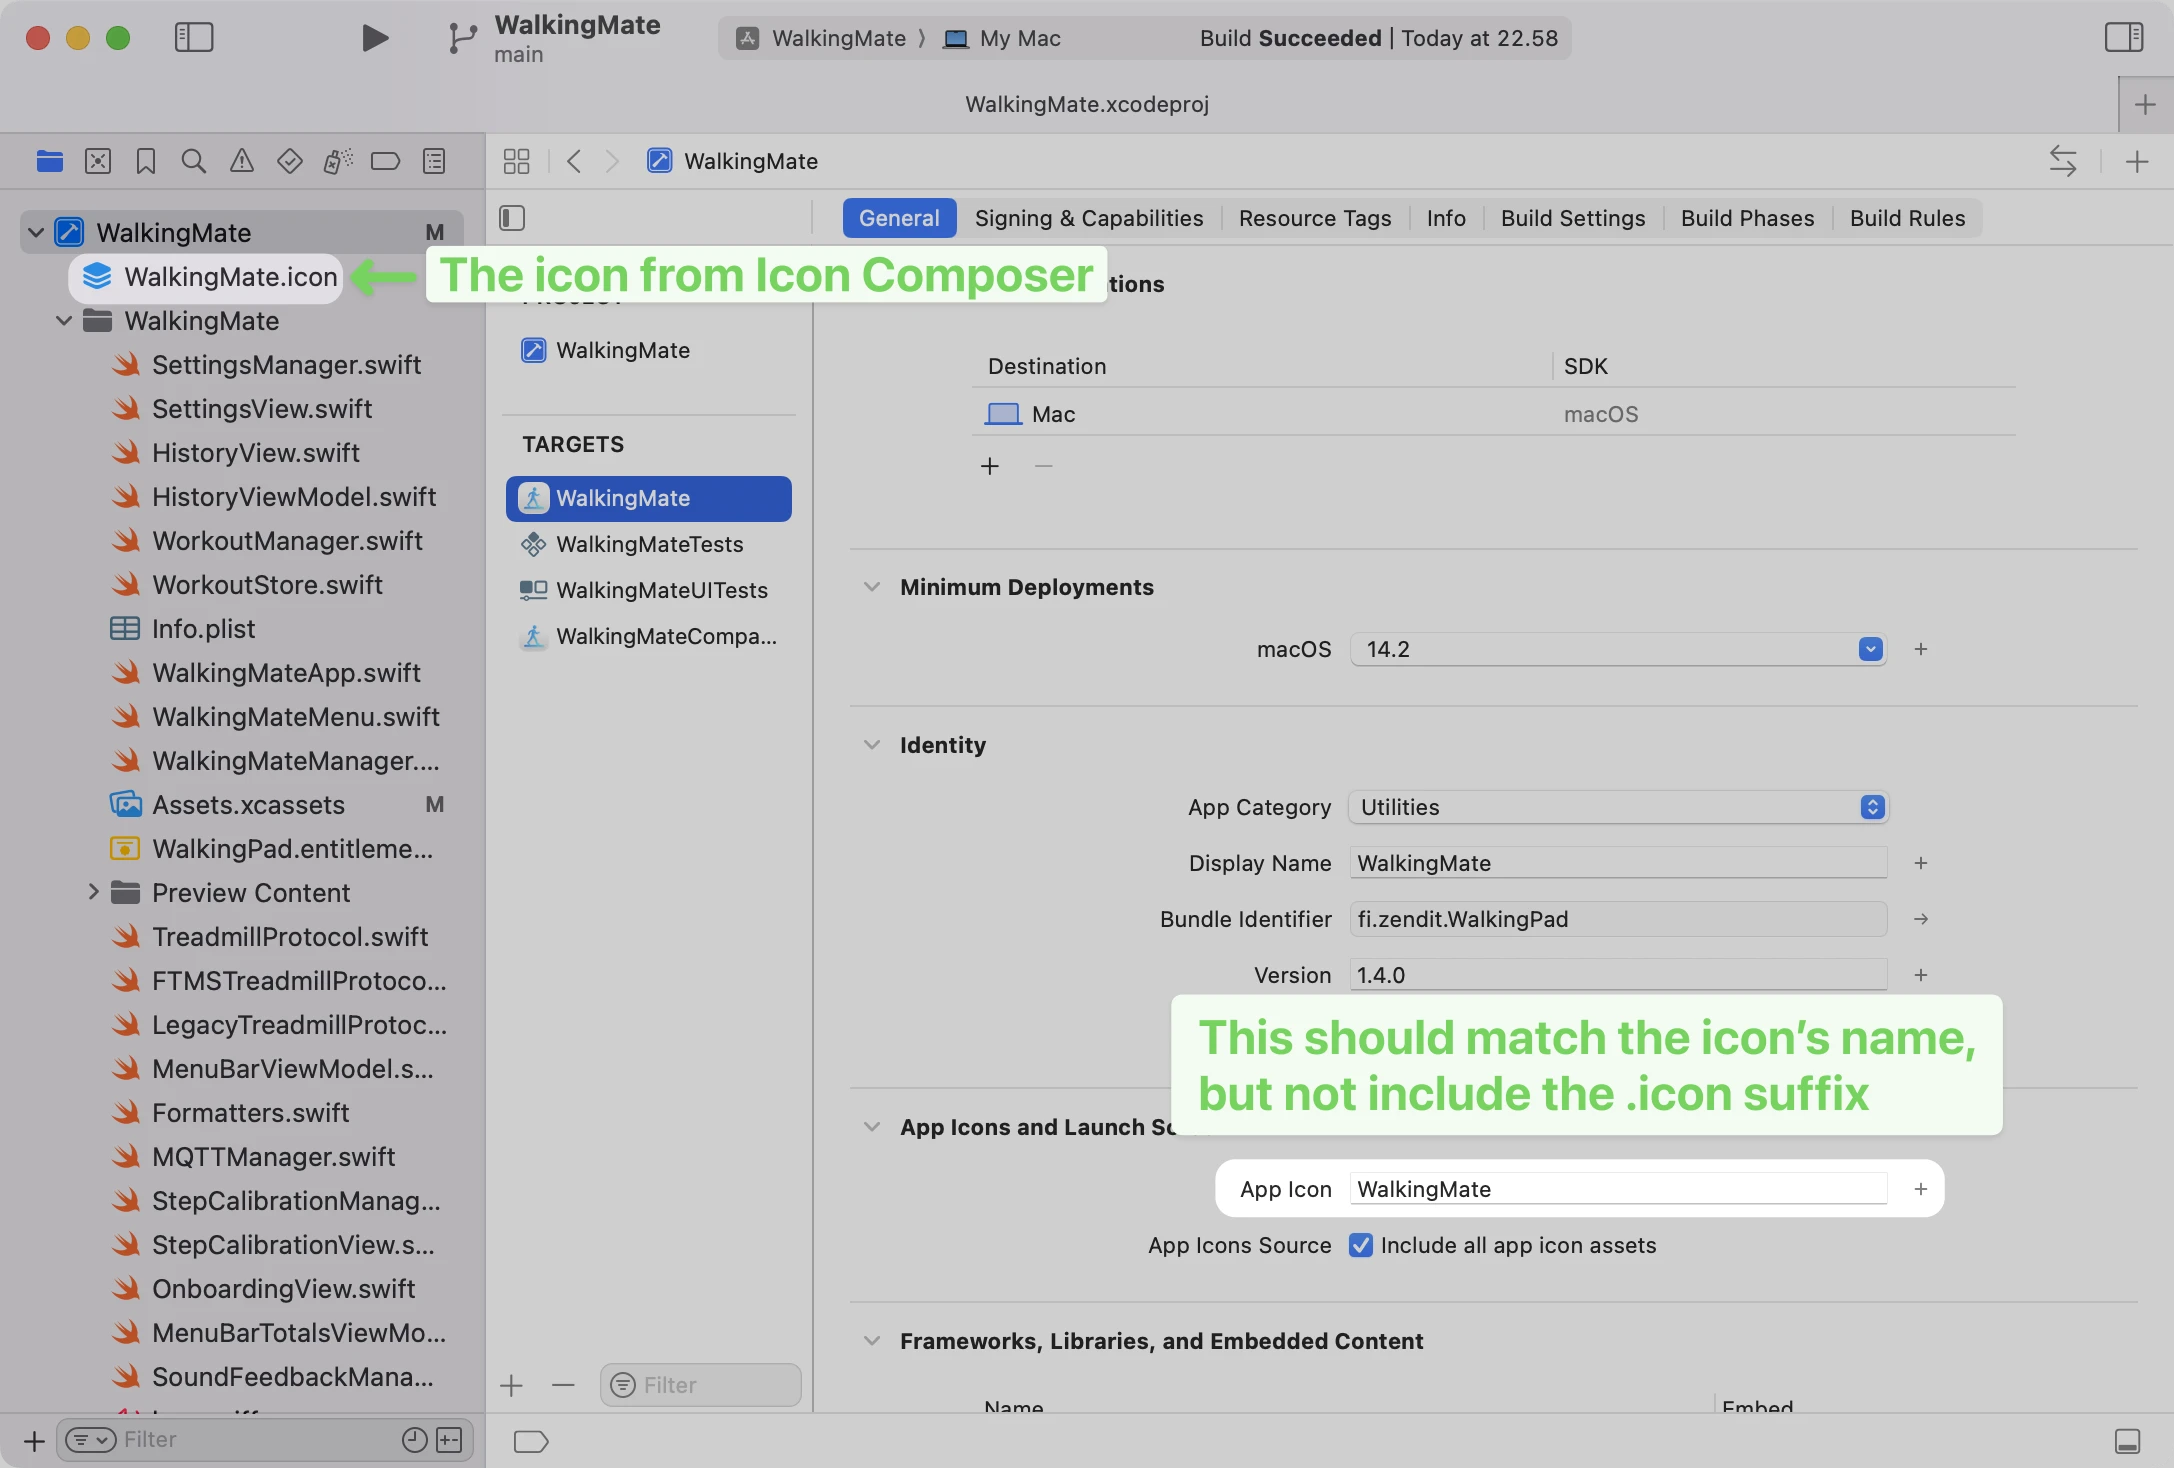Toggle the inspector panel on the right

[x=2123, y=38]
